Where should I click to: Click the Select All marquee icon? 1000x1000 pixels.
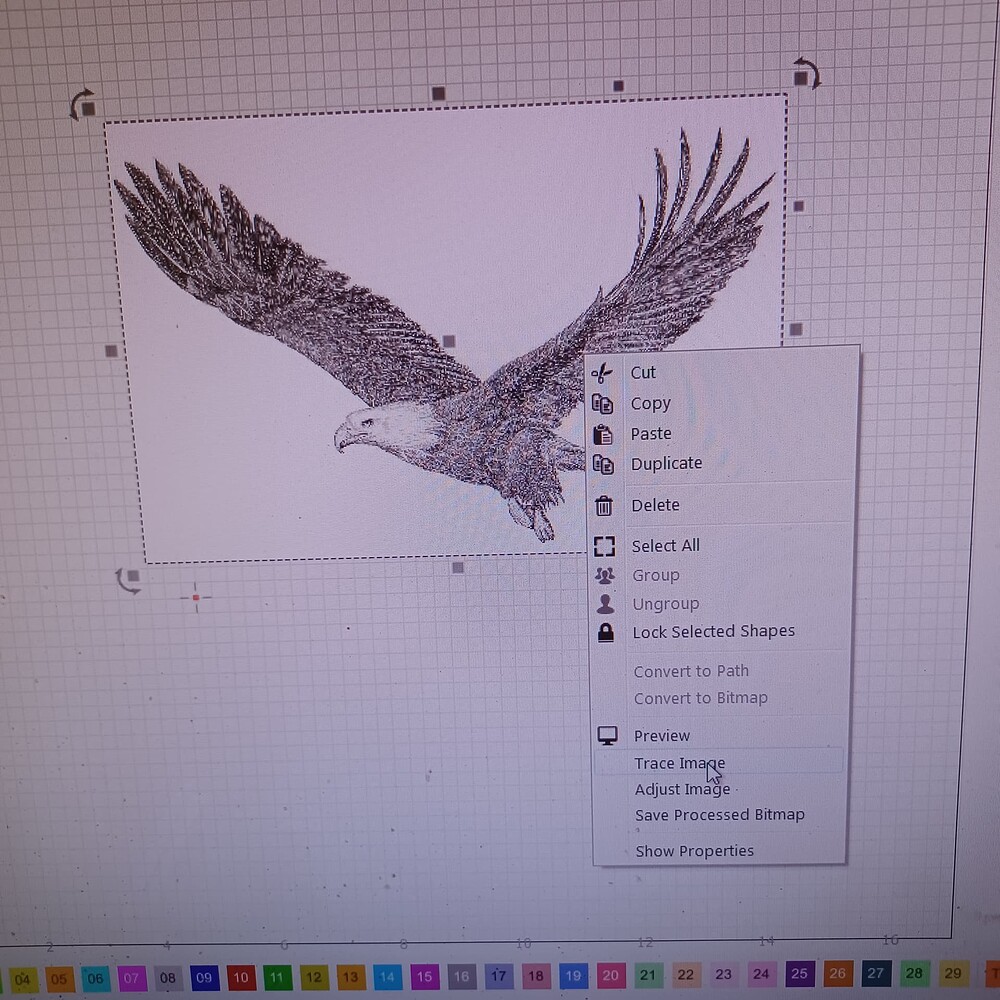point(604,545)
